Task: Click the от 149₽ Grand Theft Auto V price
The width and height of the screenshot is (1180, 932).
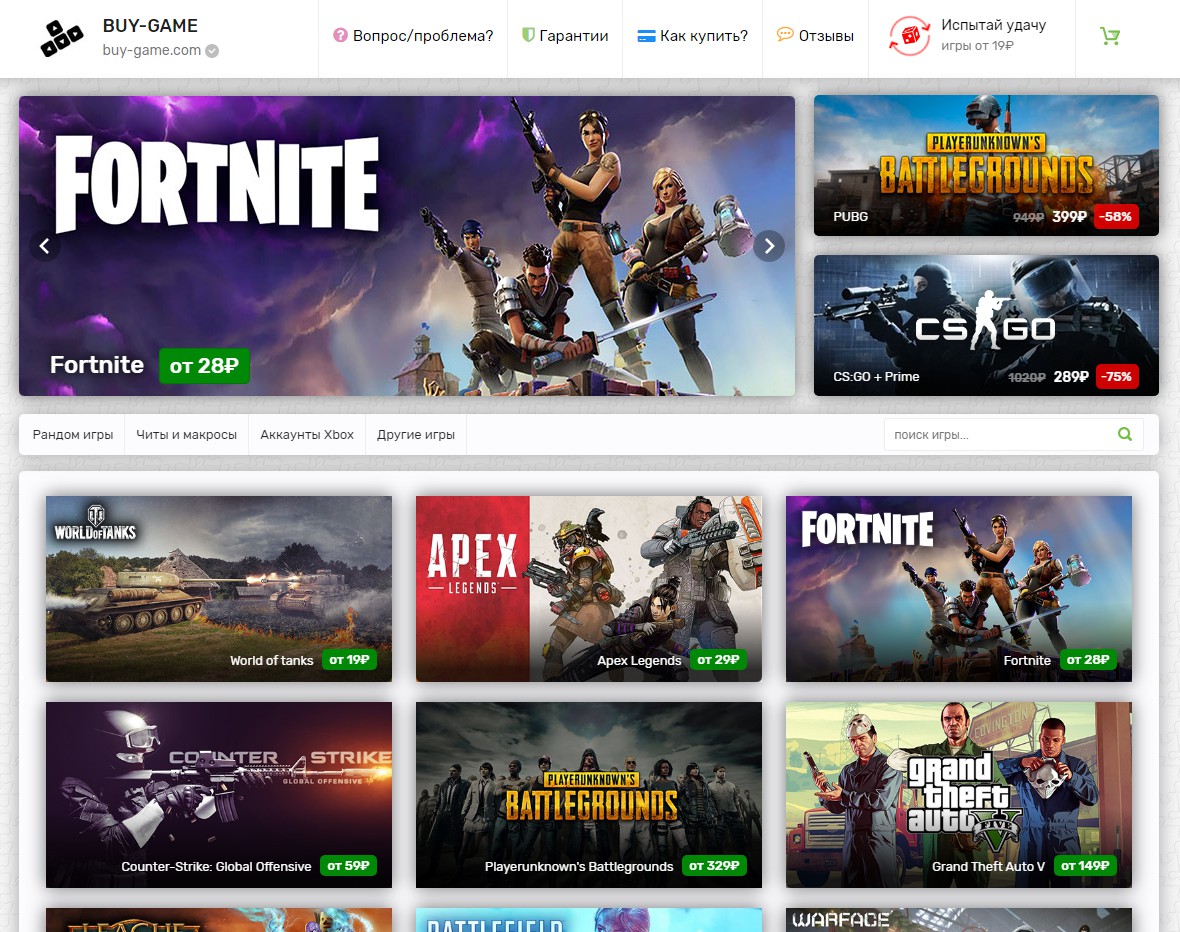Action: pyautogui.click(x=1084, y=866)
